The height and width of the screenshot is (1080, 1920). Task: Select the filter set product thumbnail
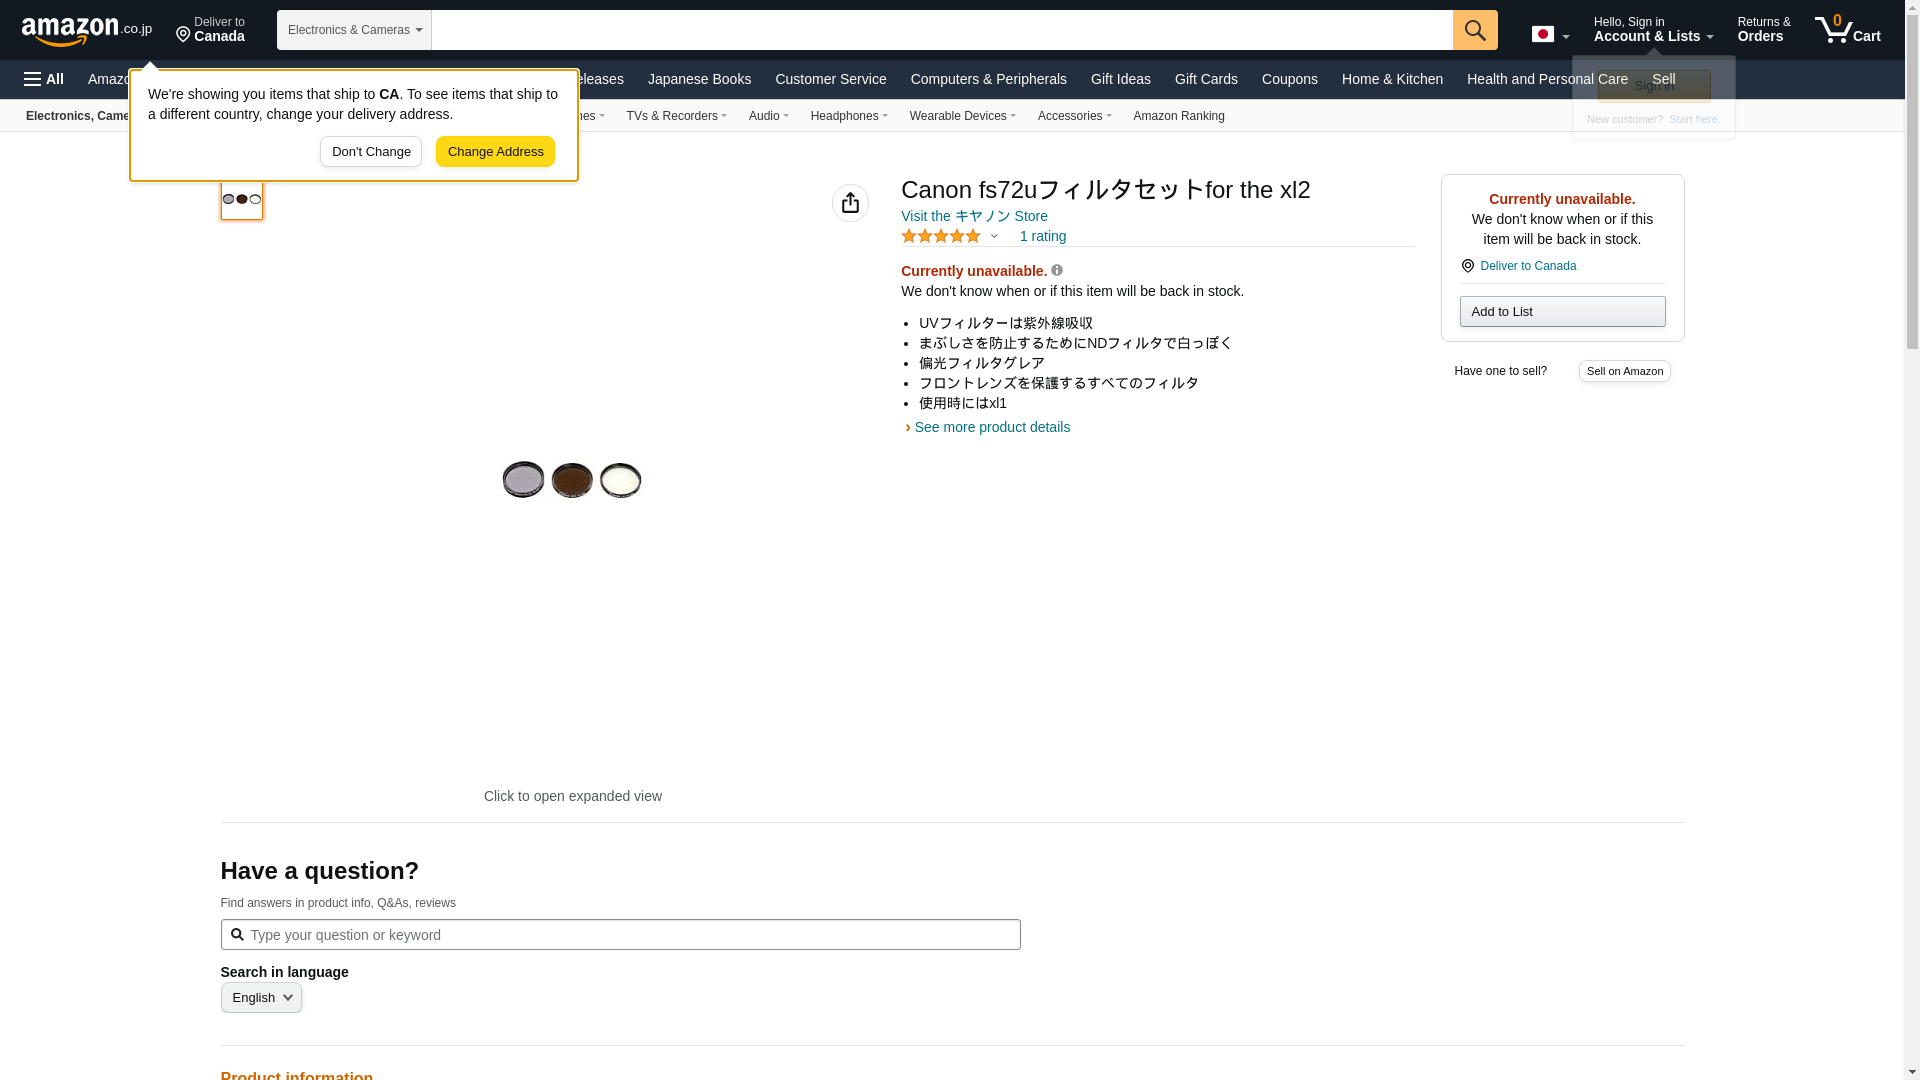coord(242,199)
